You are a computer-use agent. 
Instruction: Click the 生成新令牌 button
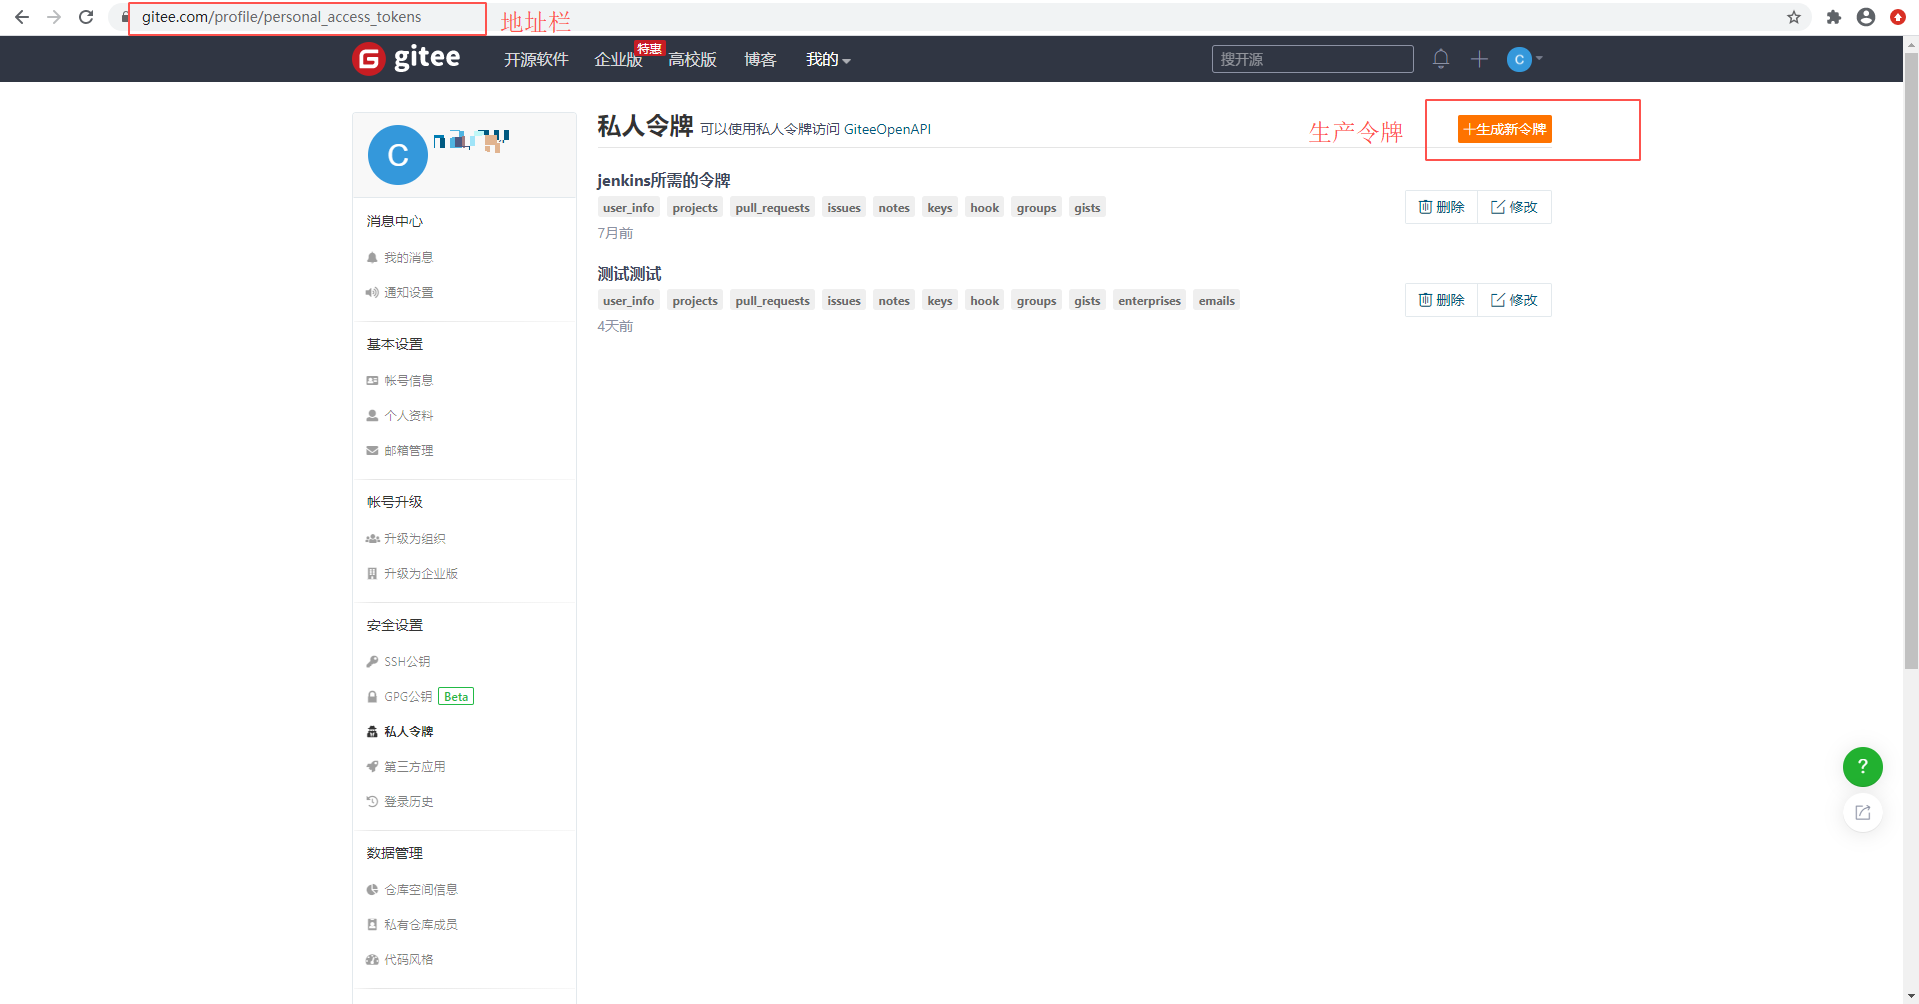click(1504, 129)
